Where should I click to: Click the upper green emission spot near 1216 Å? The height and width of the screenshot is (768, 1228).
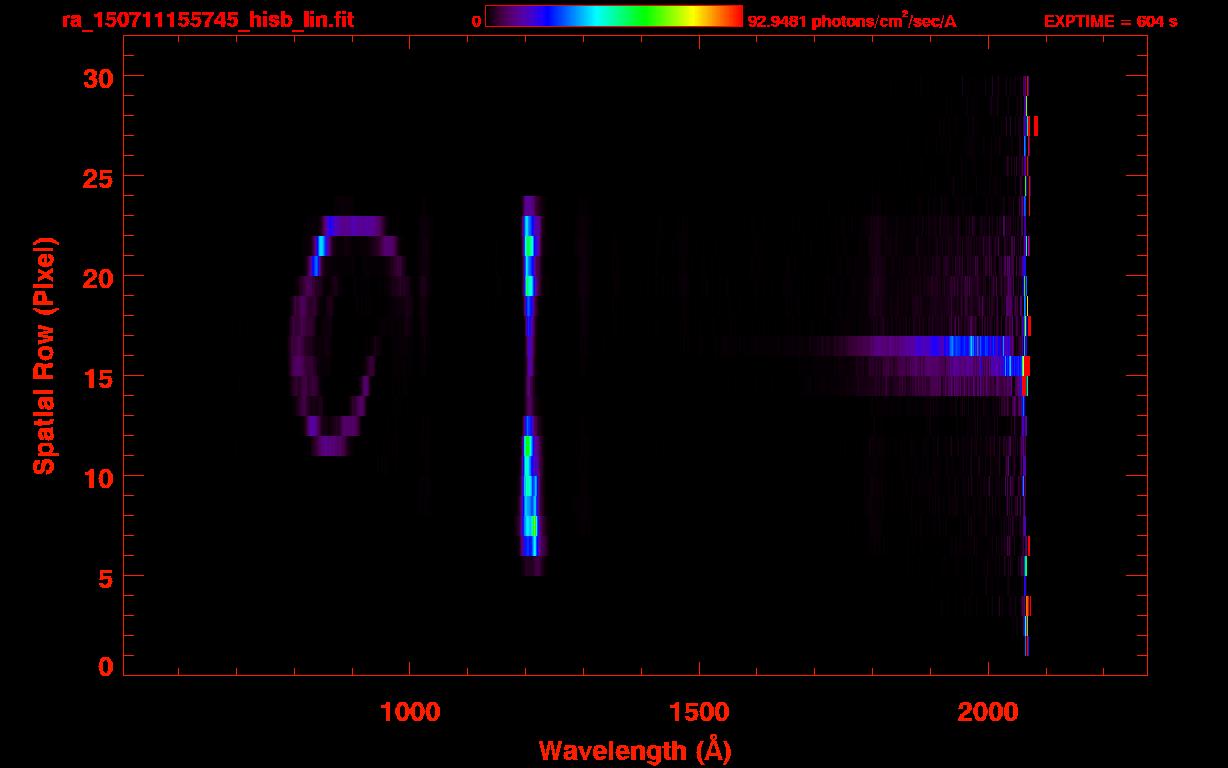pos(529,245)
